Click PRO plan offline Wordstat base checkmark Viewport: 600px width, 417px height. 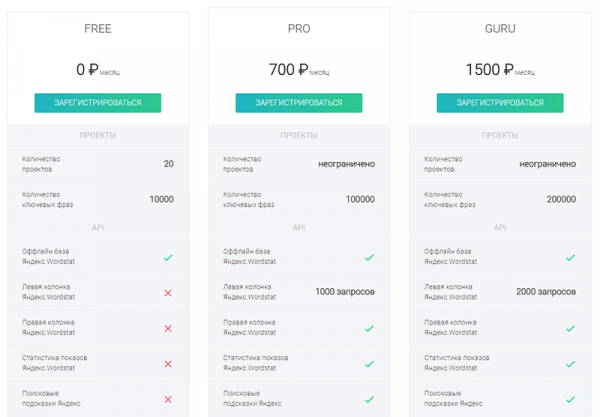pyautogui.click(x=369, y=257)
